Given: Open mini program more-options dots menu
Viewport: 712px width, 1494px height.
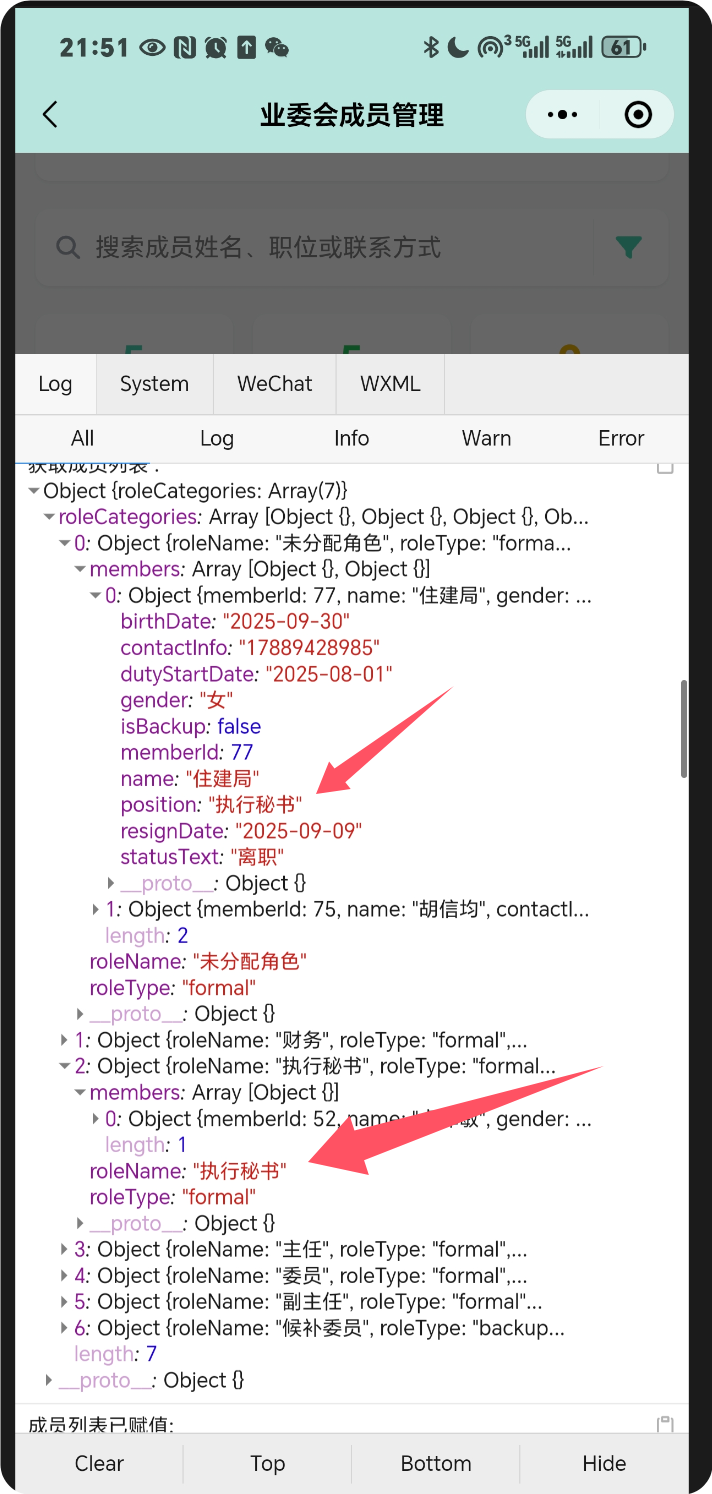Looking at the screenshot, I should coord(562,115).
